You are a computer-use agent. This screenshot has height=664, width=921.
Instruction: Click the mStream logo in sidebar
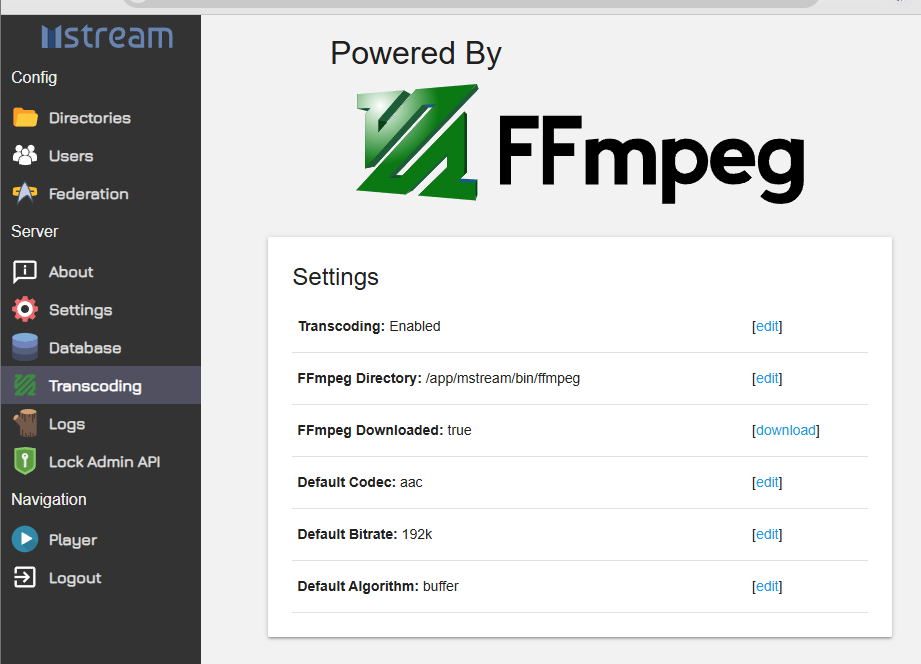(107, 36)
